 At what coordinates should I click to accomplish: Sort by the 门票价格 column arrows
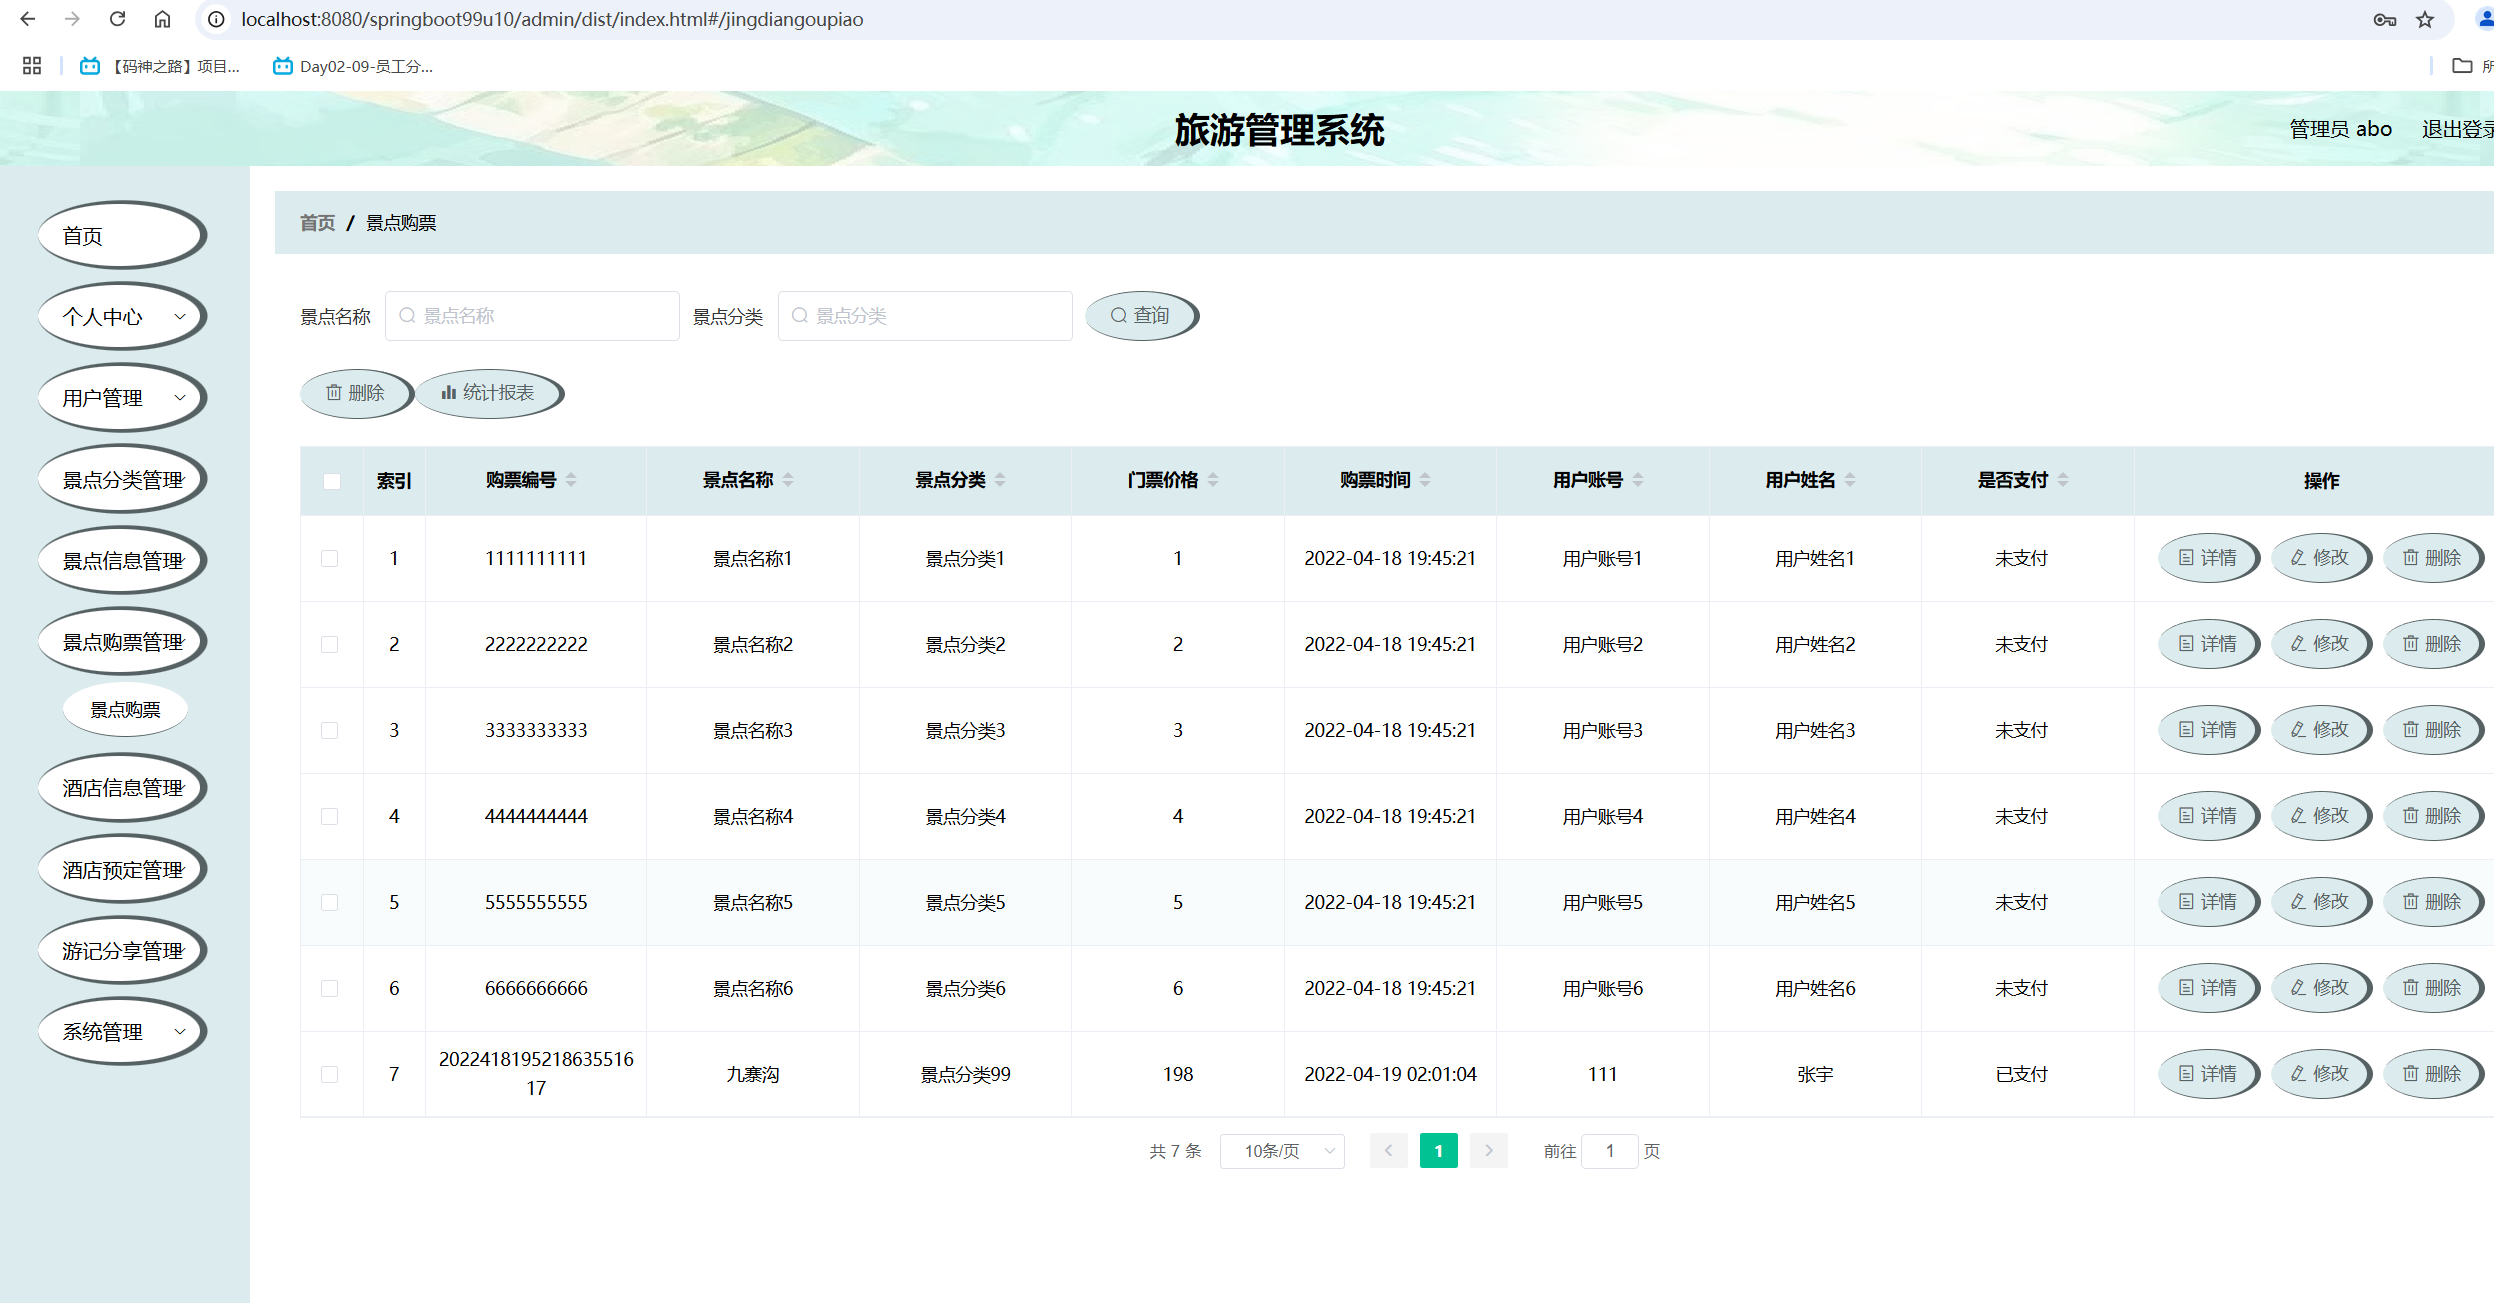tap(1213, 480)
